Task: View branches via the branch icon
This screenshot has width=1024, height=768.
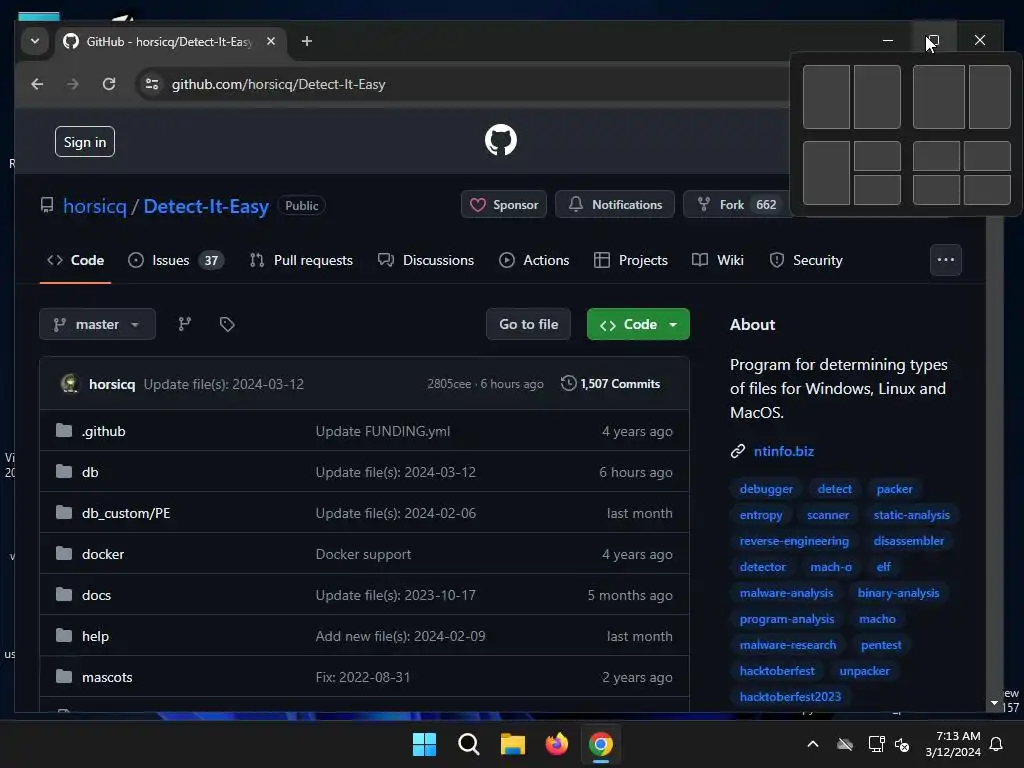Action: tap(185, 324)
